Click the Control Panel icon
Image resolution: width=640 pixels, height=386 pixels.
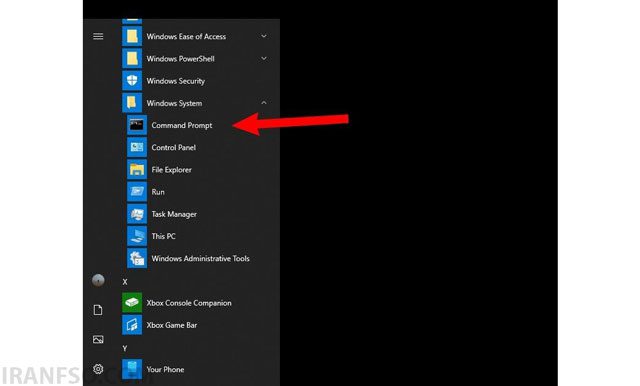click(x=137, y=147)
